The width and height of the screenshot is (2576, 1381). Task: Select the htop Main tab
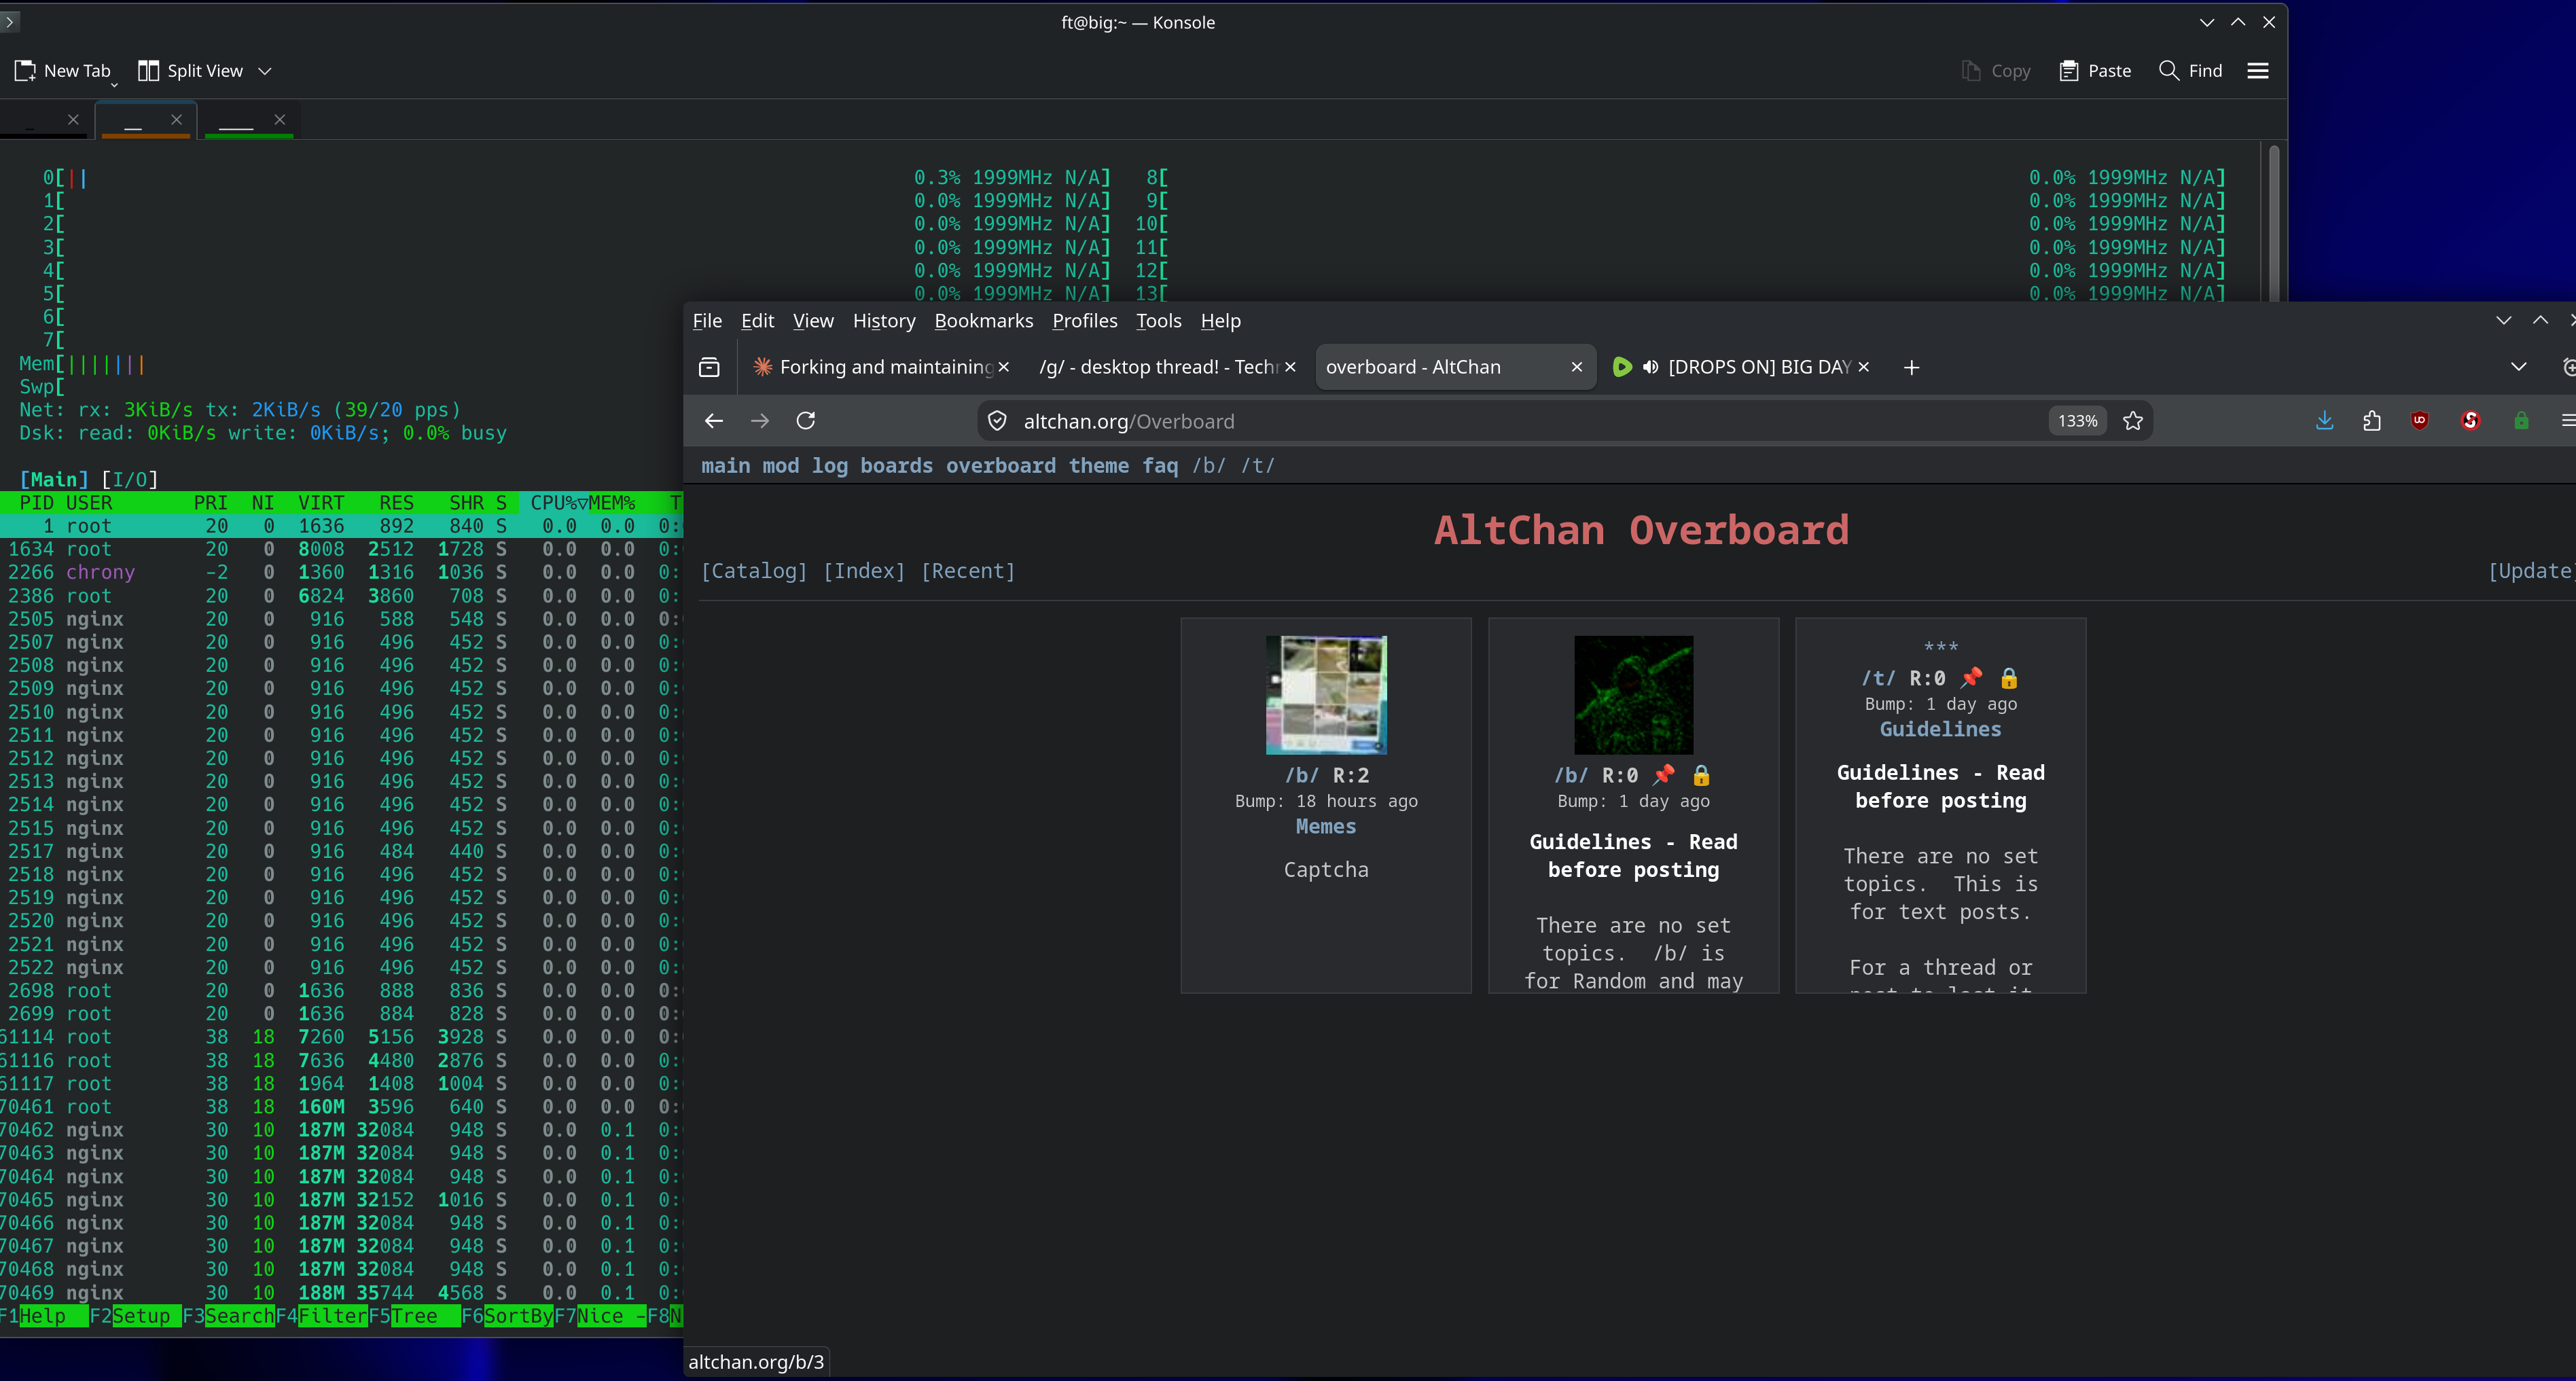click(x=54, y=480)
